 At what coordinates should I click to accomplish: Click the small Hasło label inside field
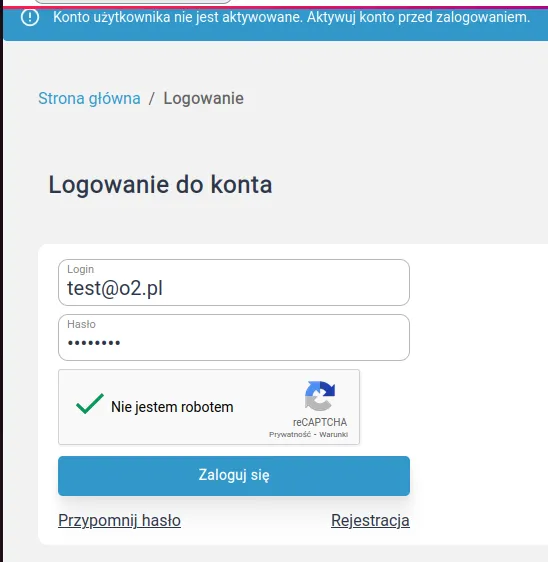(81, 324)
